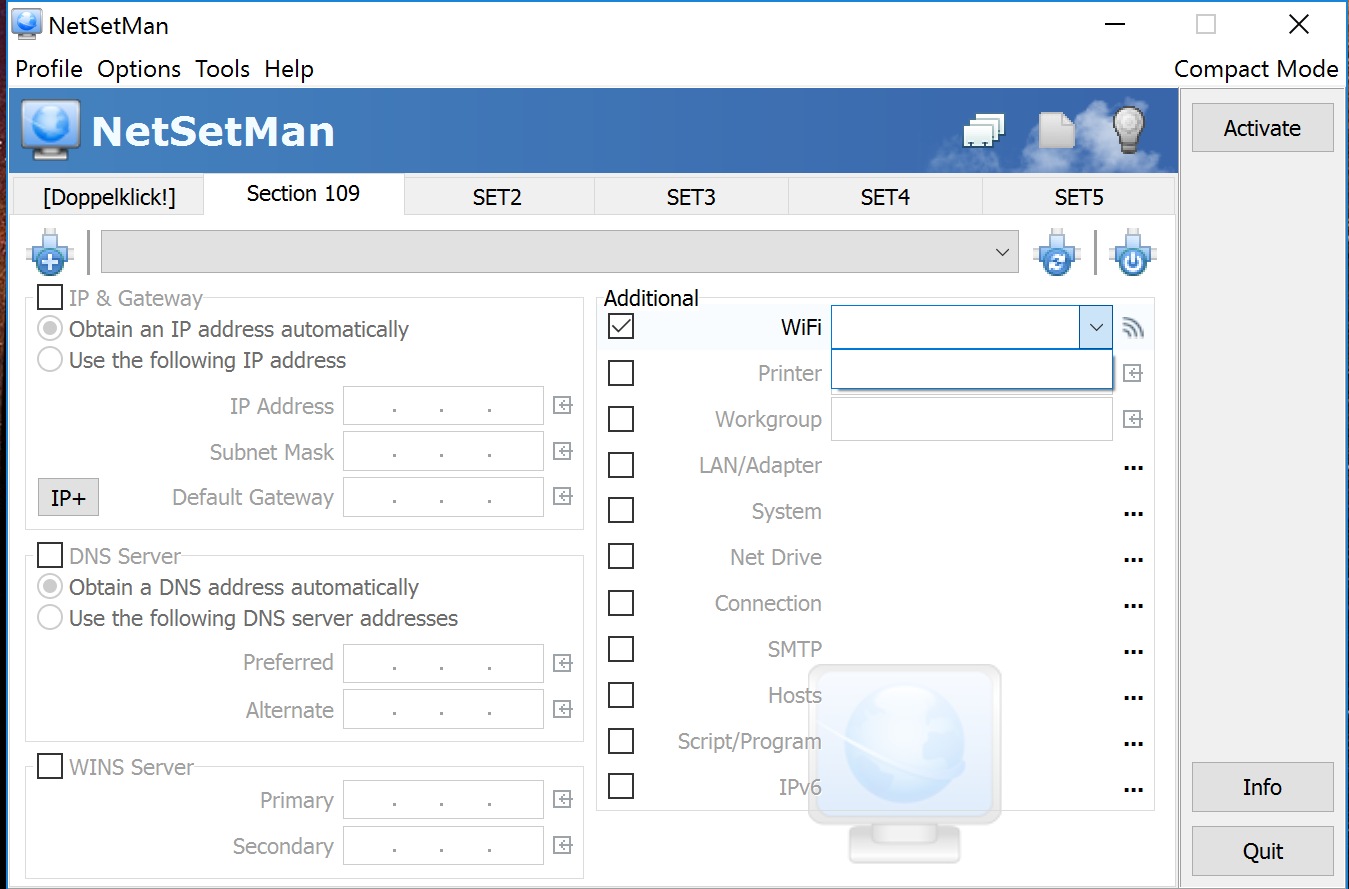1349x889 pixels.
Task: Click the add network adapter icon
Action: (x=50, y=252)
